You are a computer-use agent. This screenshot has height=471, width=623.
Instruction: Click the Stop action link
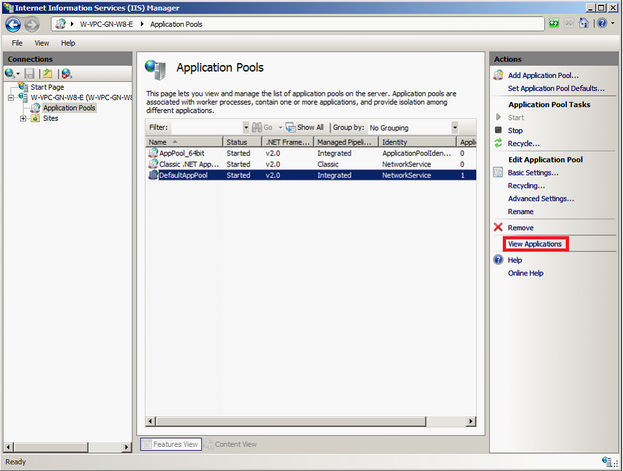(x=515, y=130)
